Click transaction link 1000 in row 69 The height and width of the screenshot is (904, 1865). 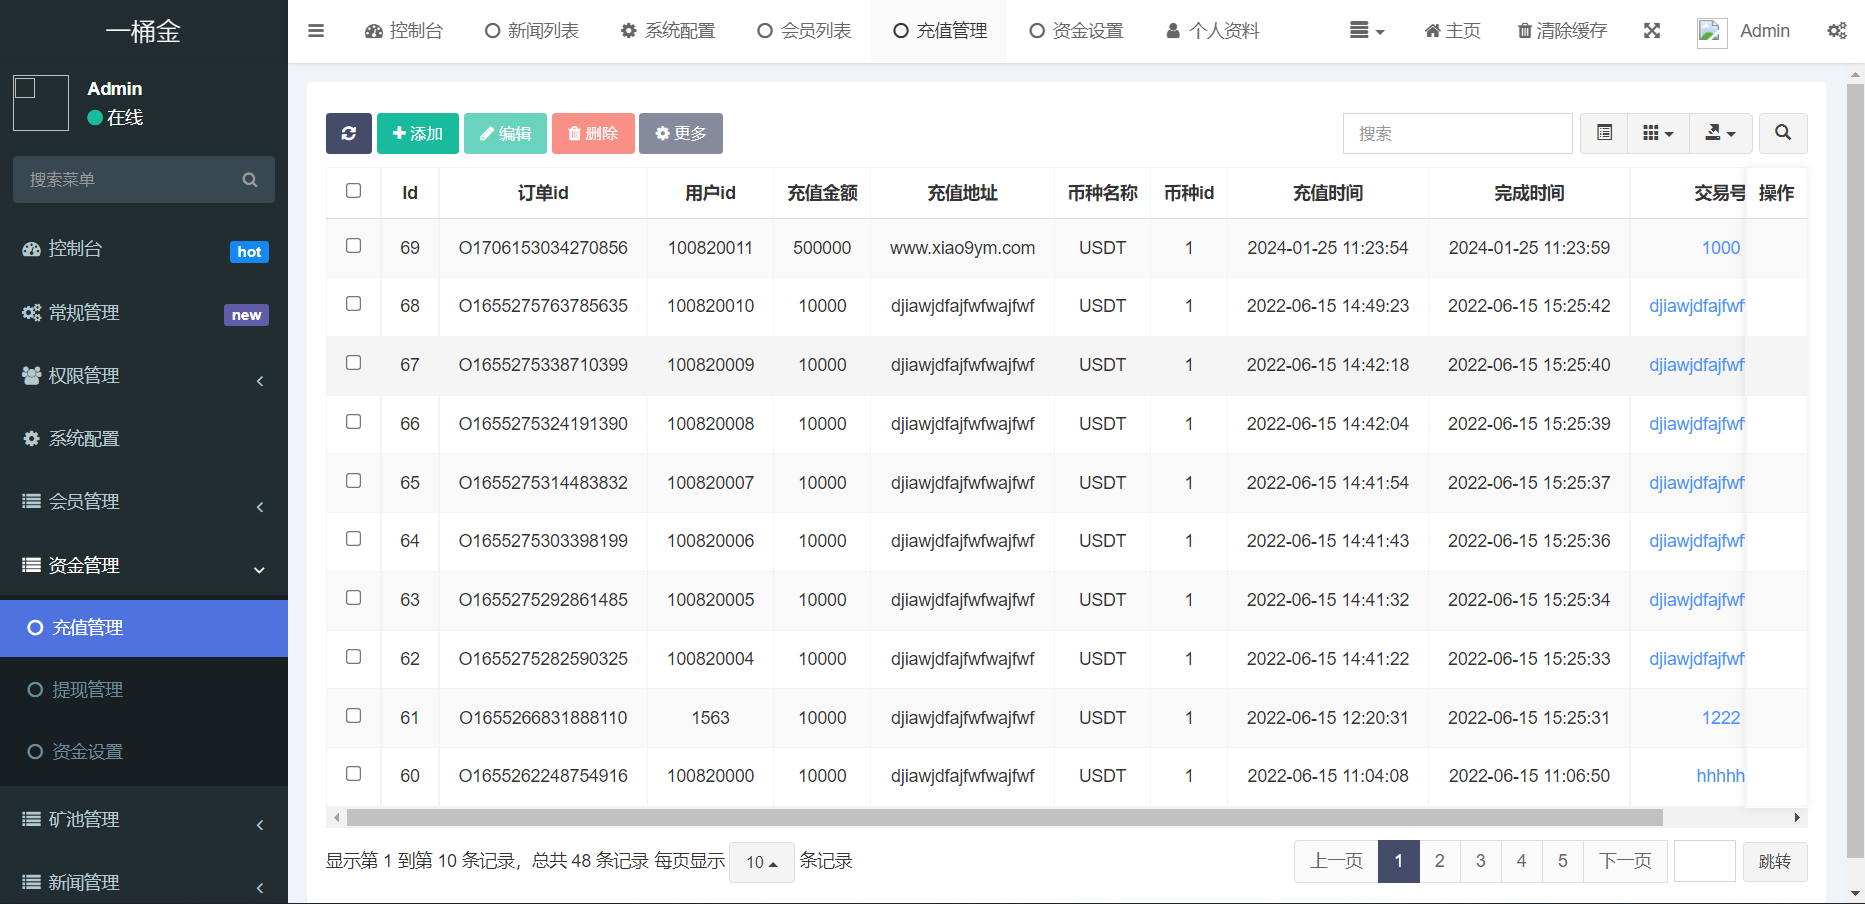(x=1721, y=248)
